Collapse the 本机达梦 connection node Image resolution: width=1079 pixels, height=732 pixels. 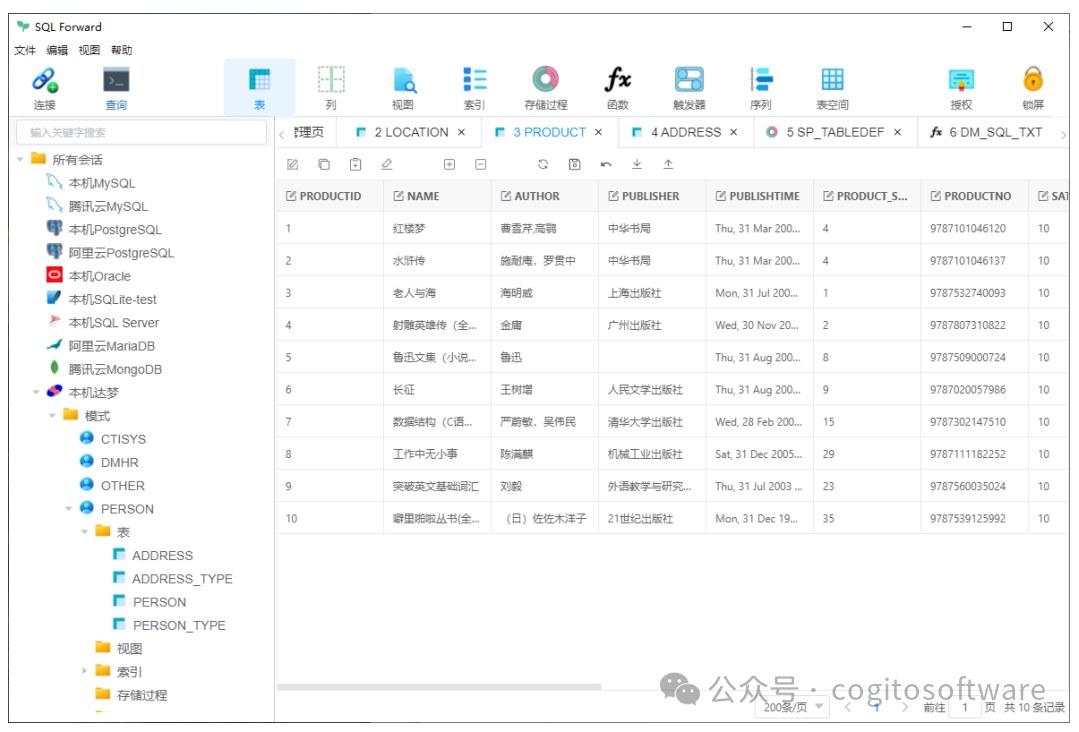(36, 392)
